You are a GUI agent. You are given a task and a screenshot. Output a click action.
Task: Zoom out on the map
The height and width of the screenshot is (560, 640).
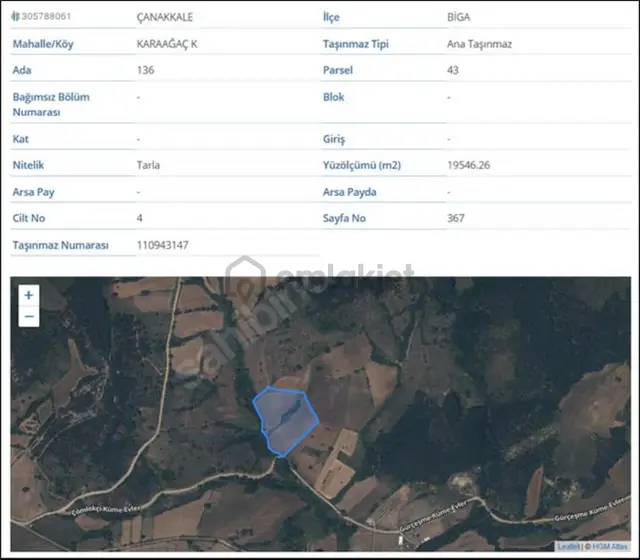[29, 316]
